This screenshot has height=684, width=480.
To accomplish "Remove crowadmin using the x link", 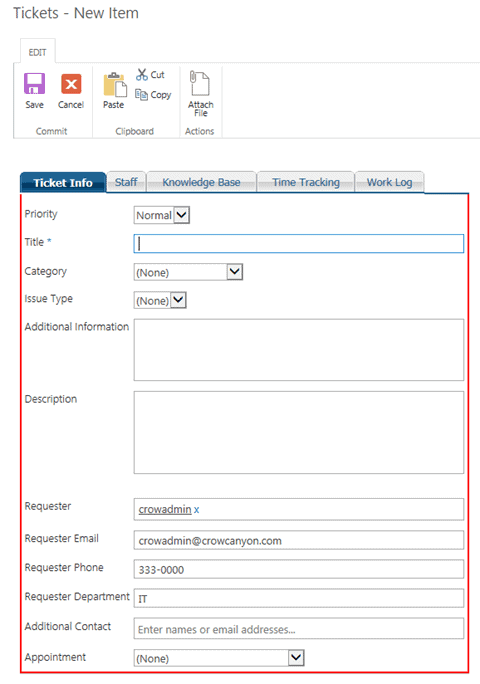I will (197, 510).
